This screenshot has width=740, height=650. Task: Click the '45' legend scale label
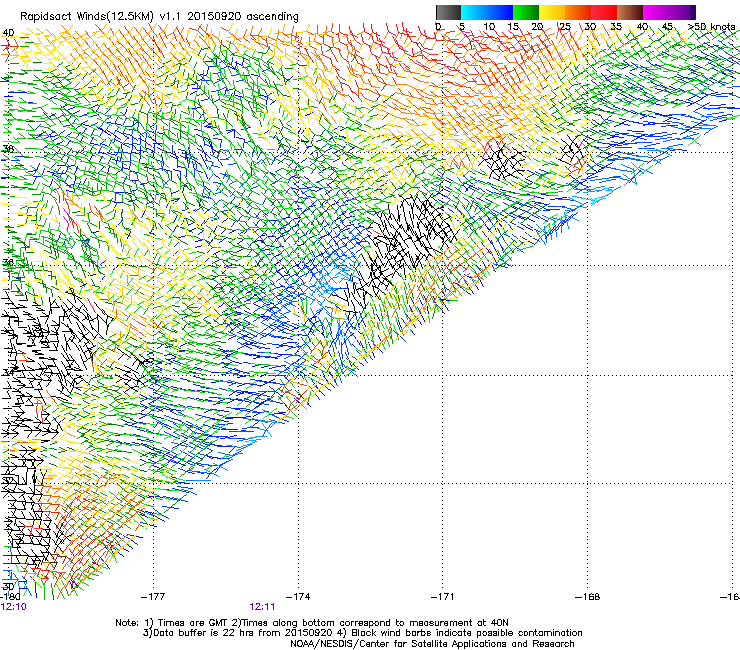667,27
